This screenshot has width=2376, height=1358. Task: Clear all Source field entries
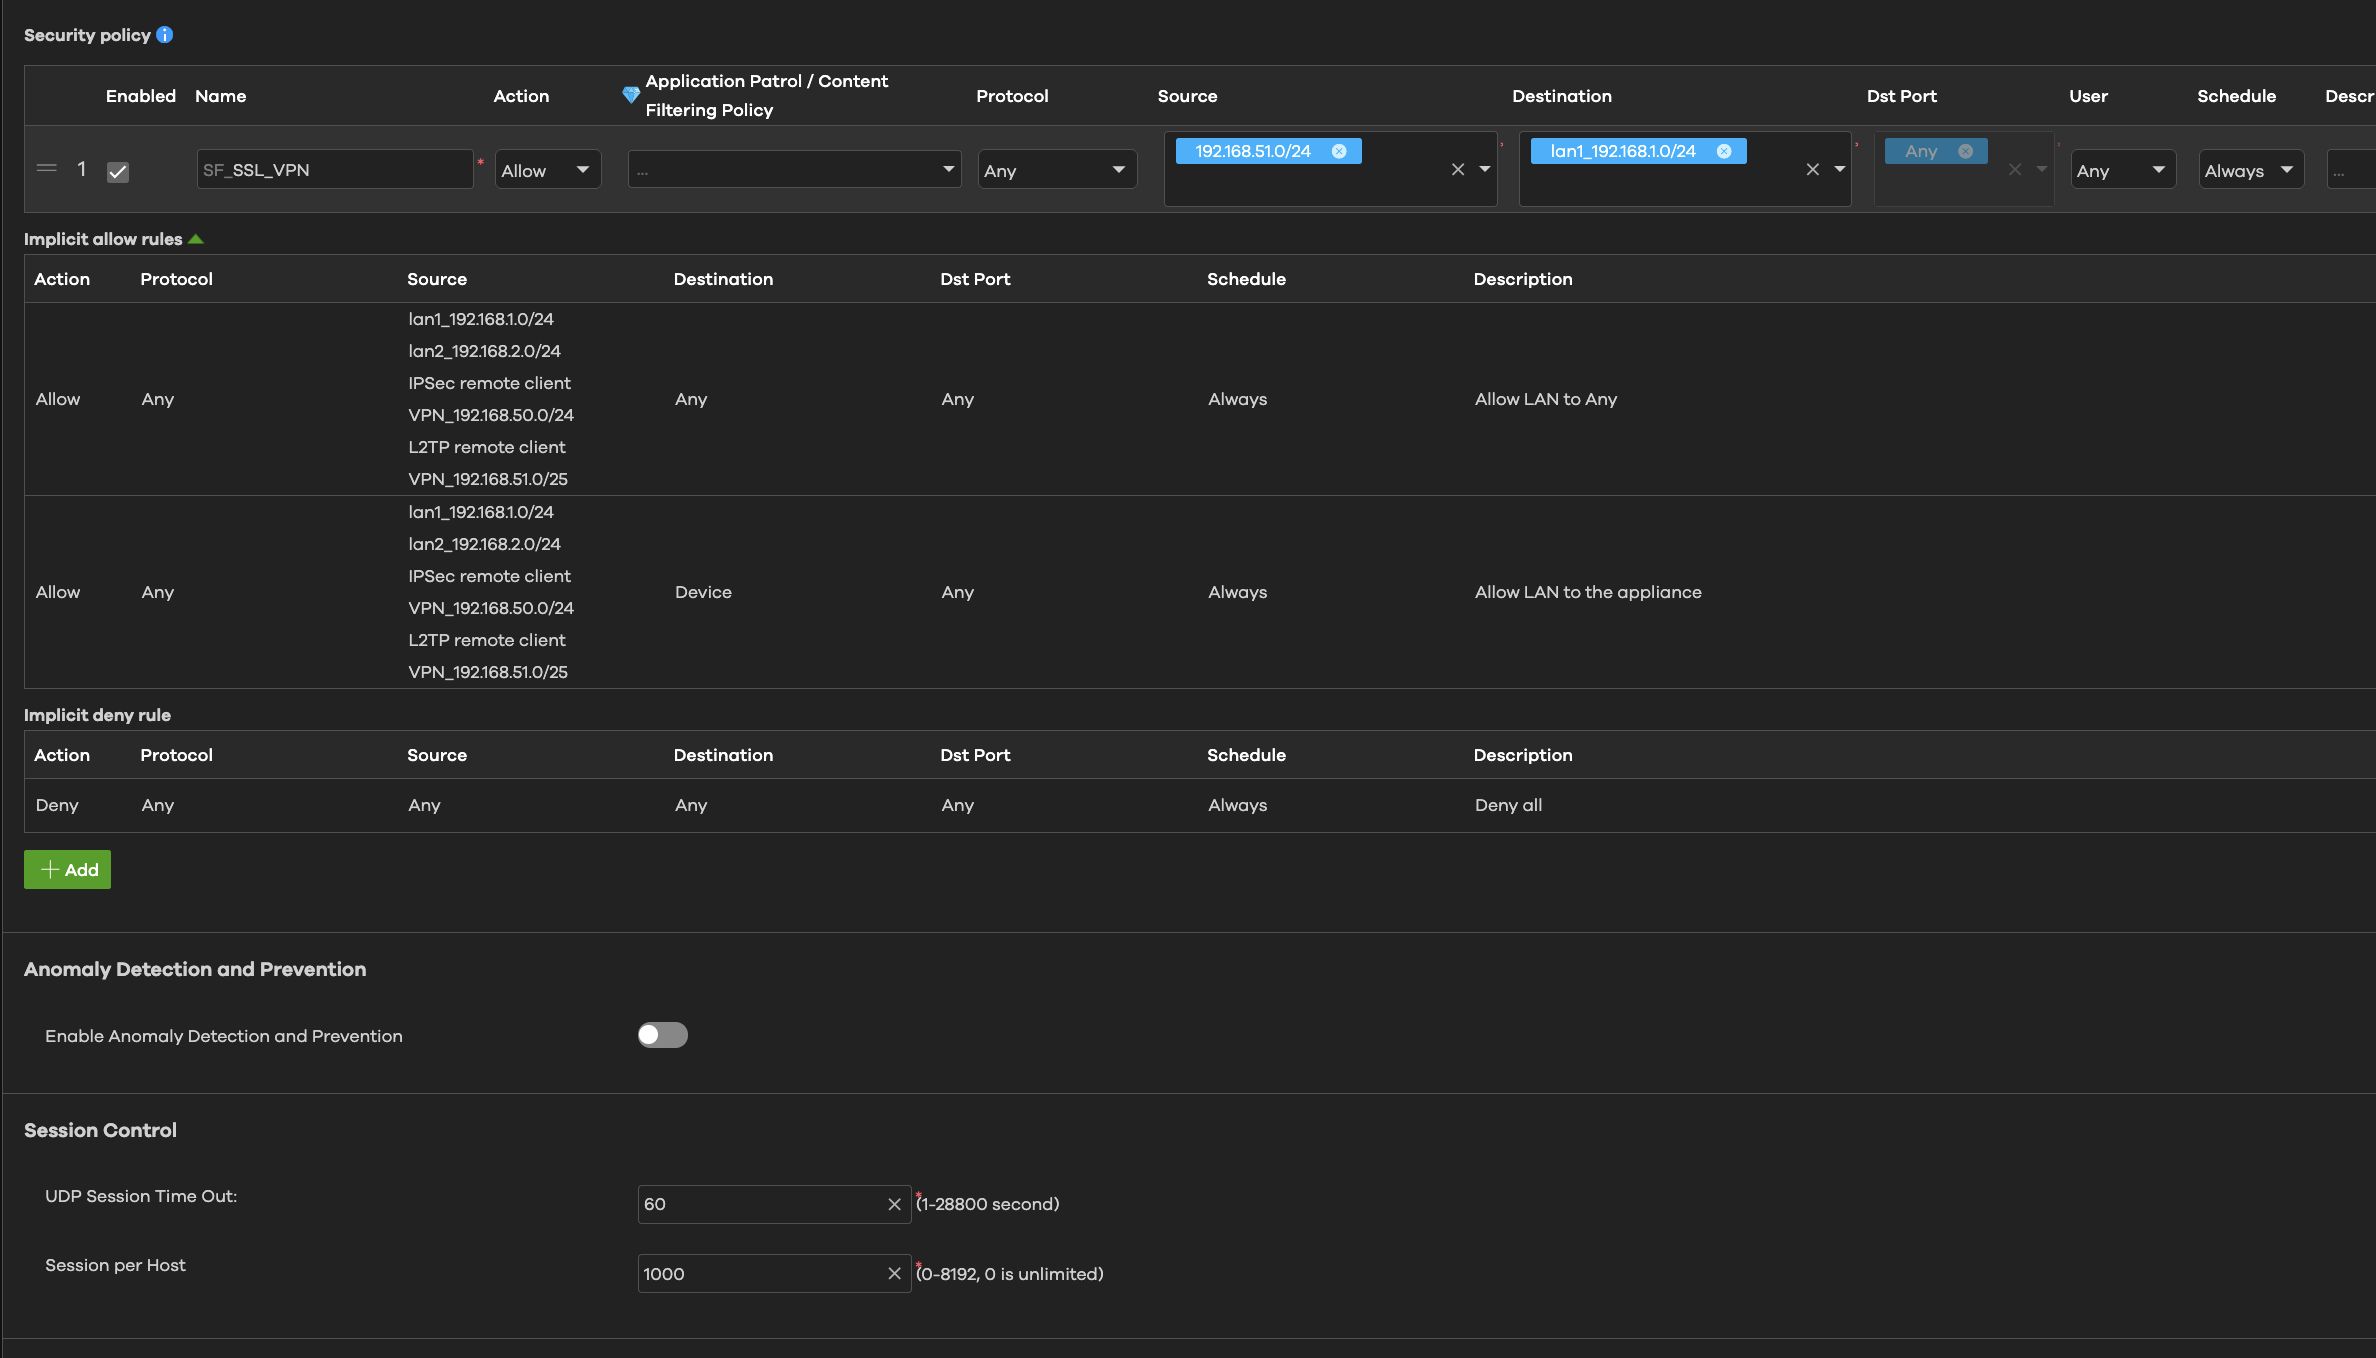(x=1458, y=170)
